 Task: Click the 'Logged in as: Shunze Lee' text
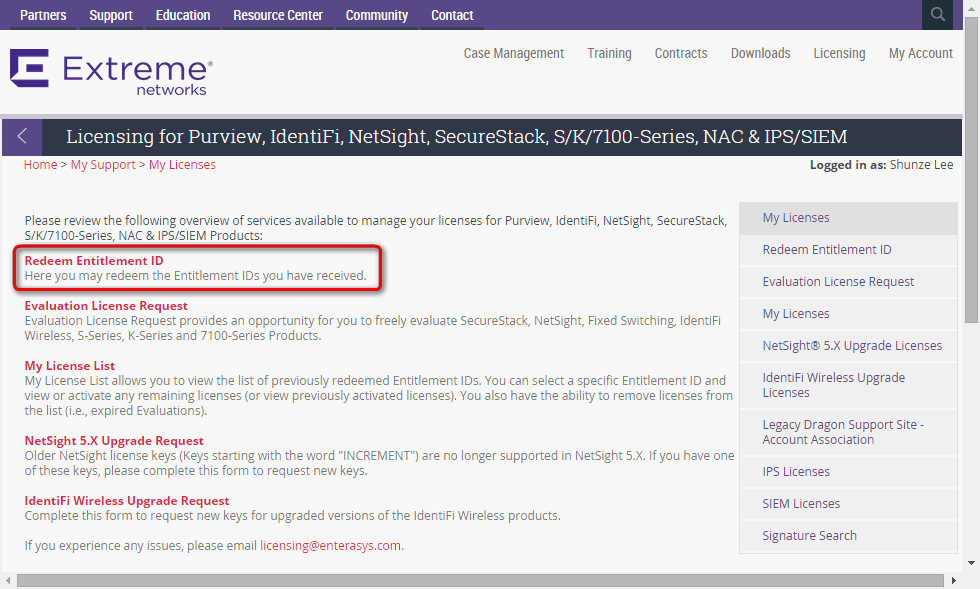(881, 164)
